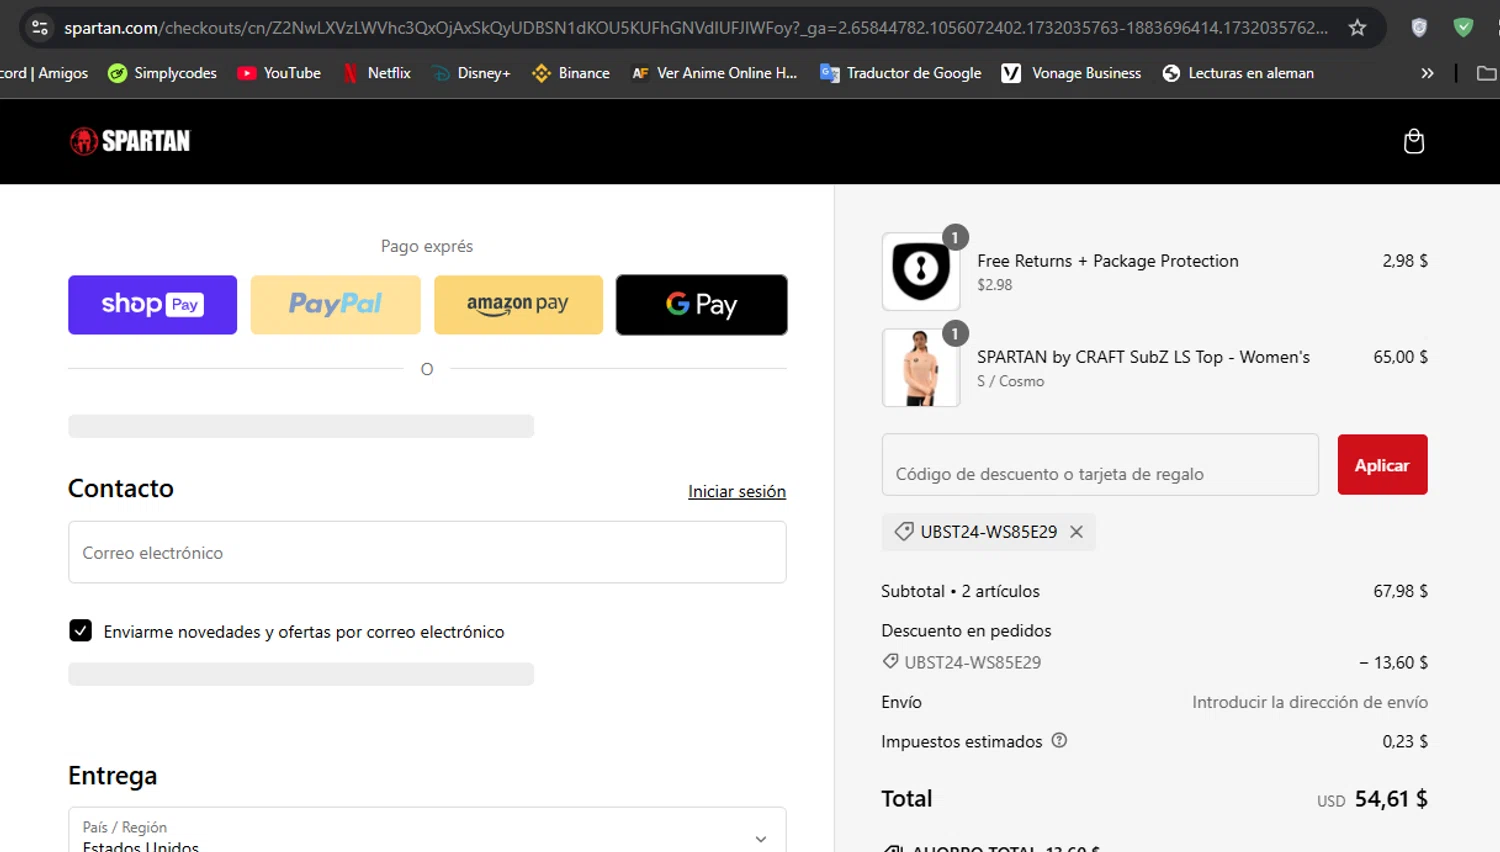Viewport: 1500px width, 852px height.
Task: Open the Lecturas en aleman bookmark
Action: [x=1238, y=73]
